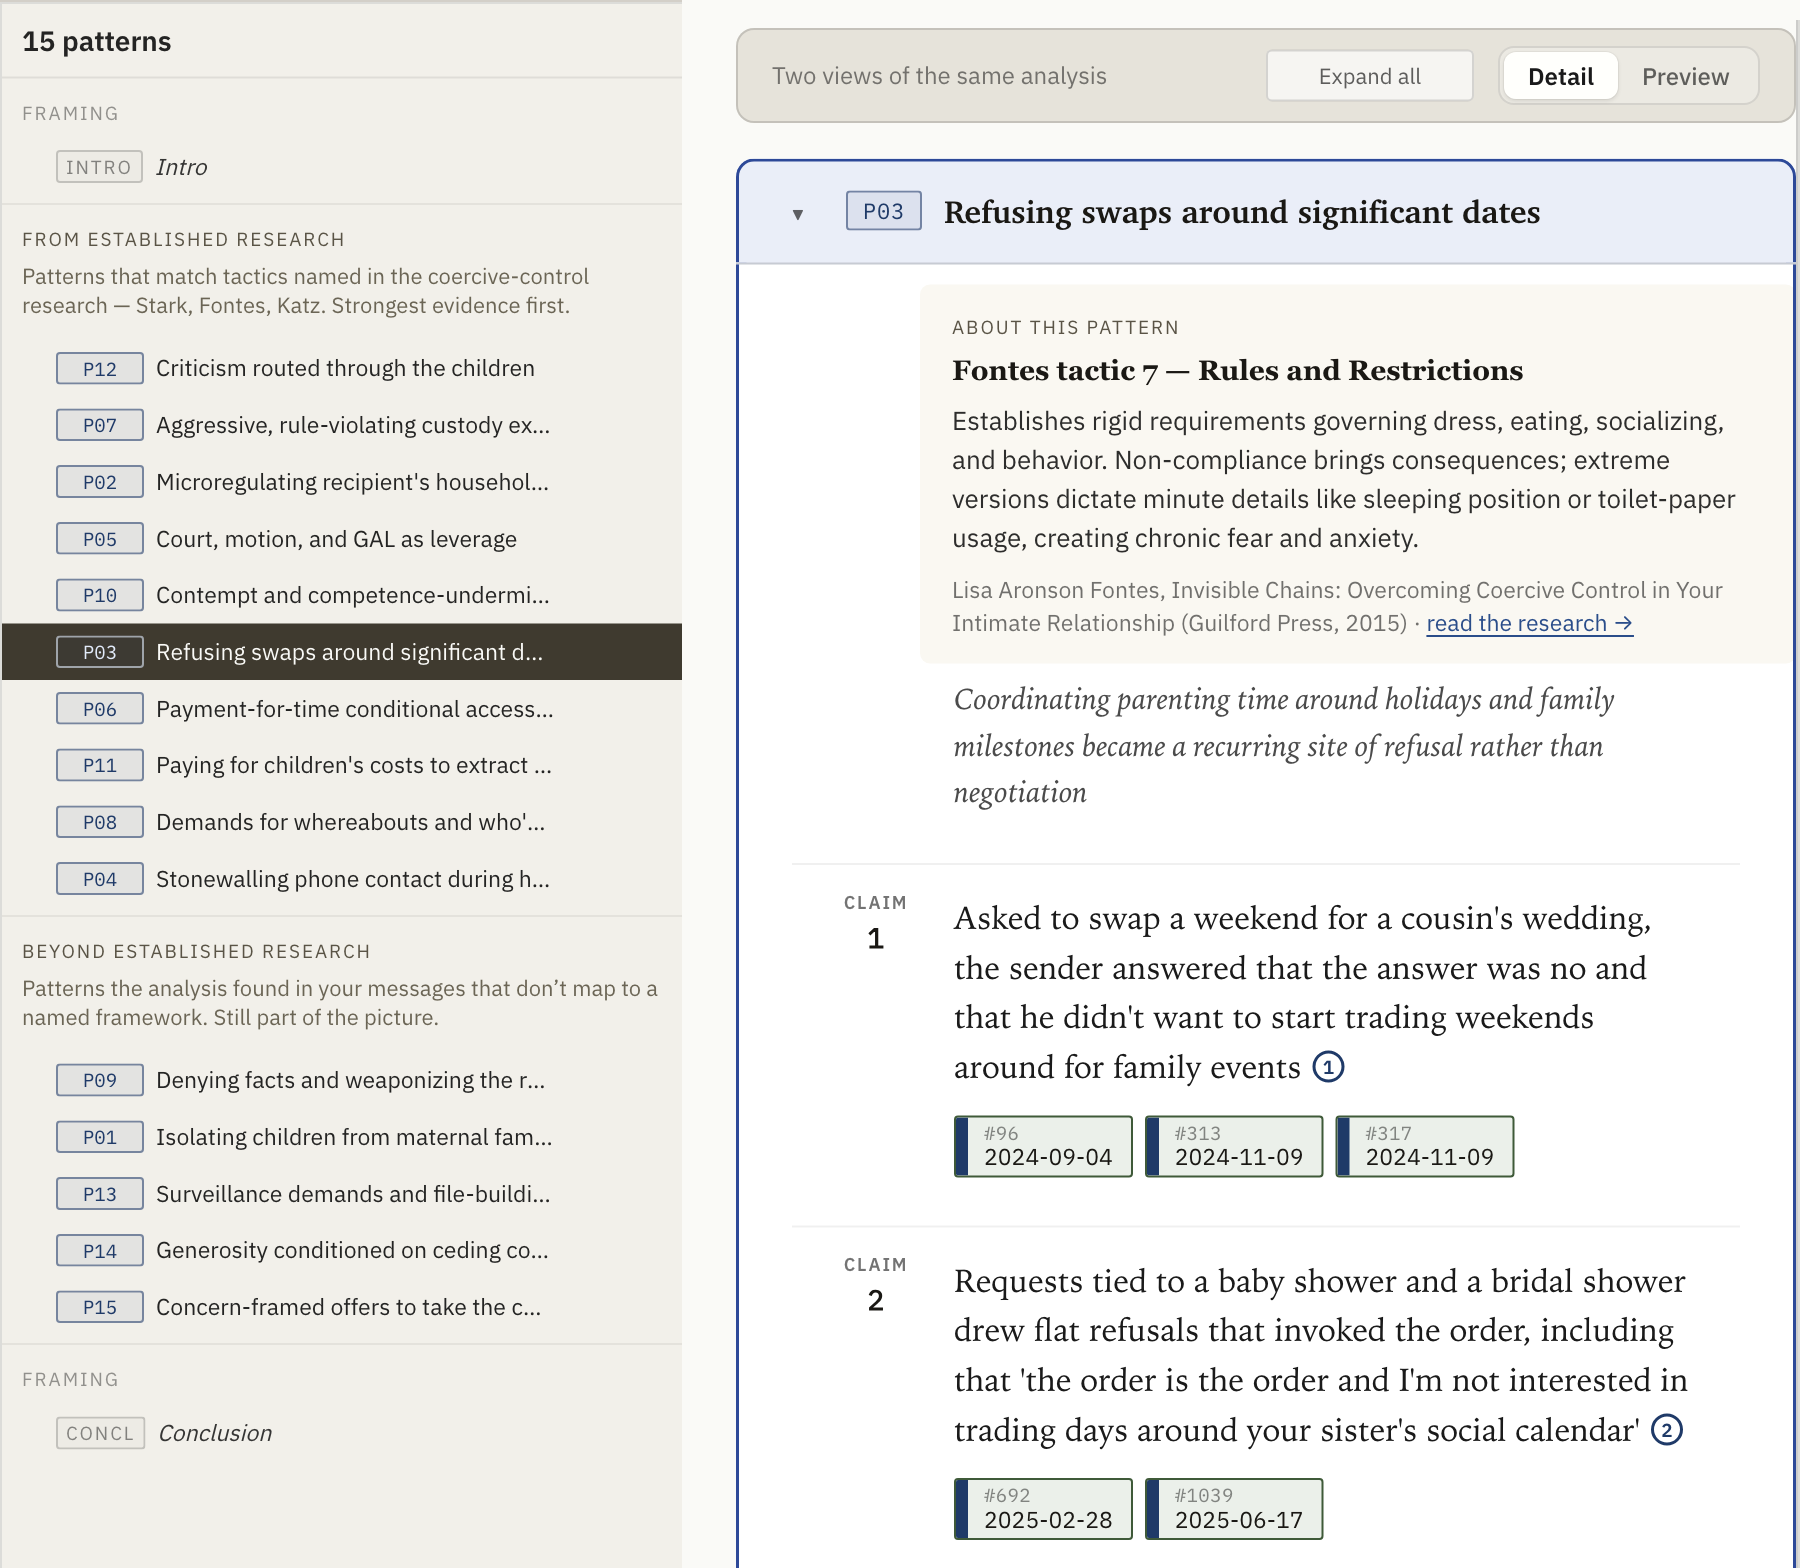This screenshot has width=1800, height=1568.
Task: Select P10 Contempt and competence-undermining pattern
Action: (342, 595)
